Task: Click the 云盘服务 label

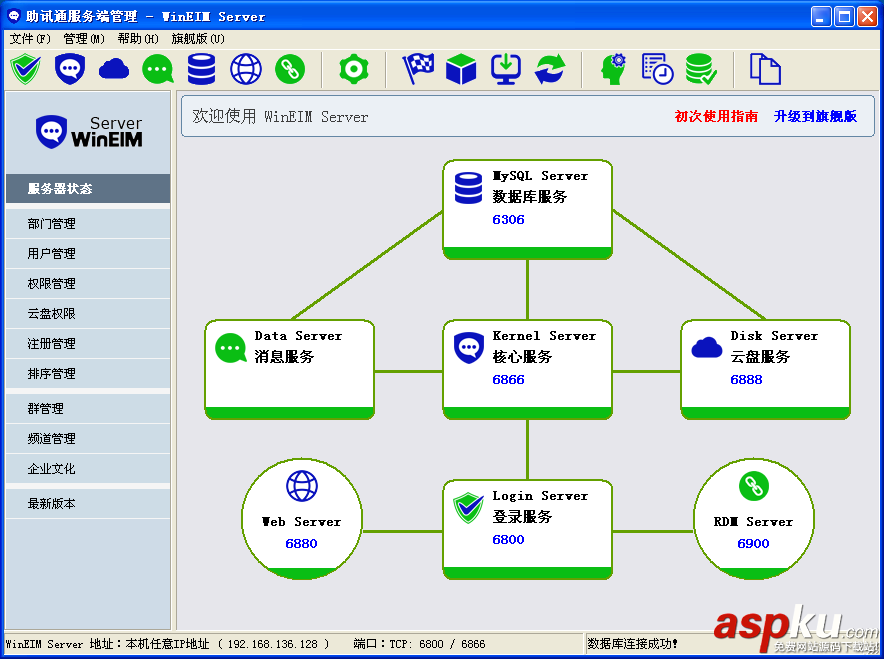Action: [x=760, y=356]
